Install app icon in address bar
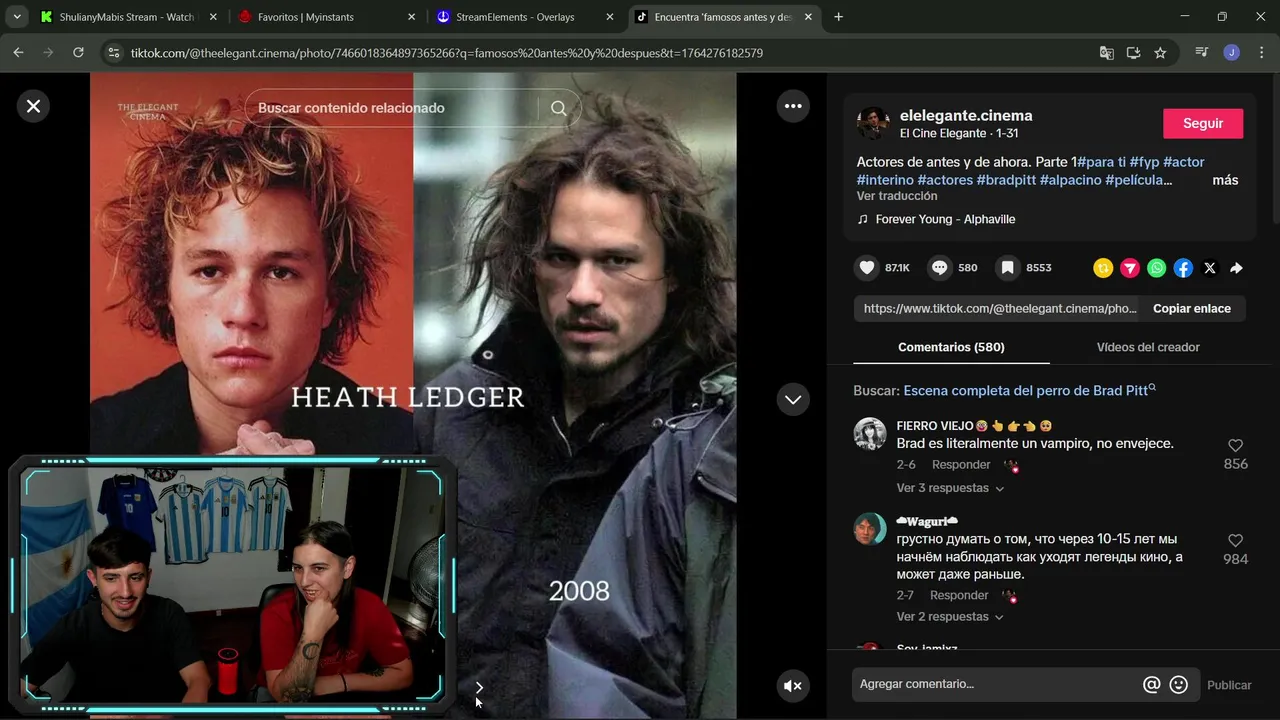This screenshot has height=720, width=1280. [1133, 53]
